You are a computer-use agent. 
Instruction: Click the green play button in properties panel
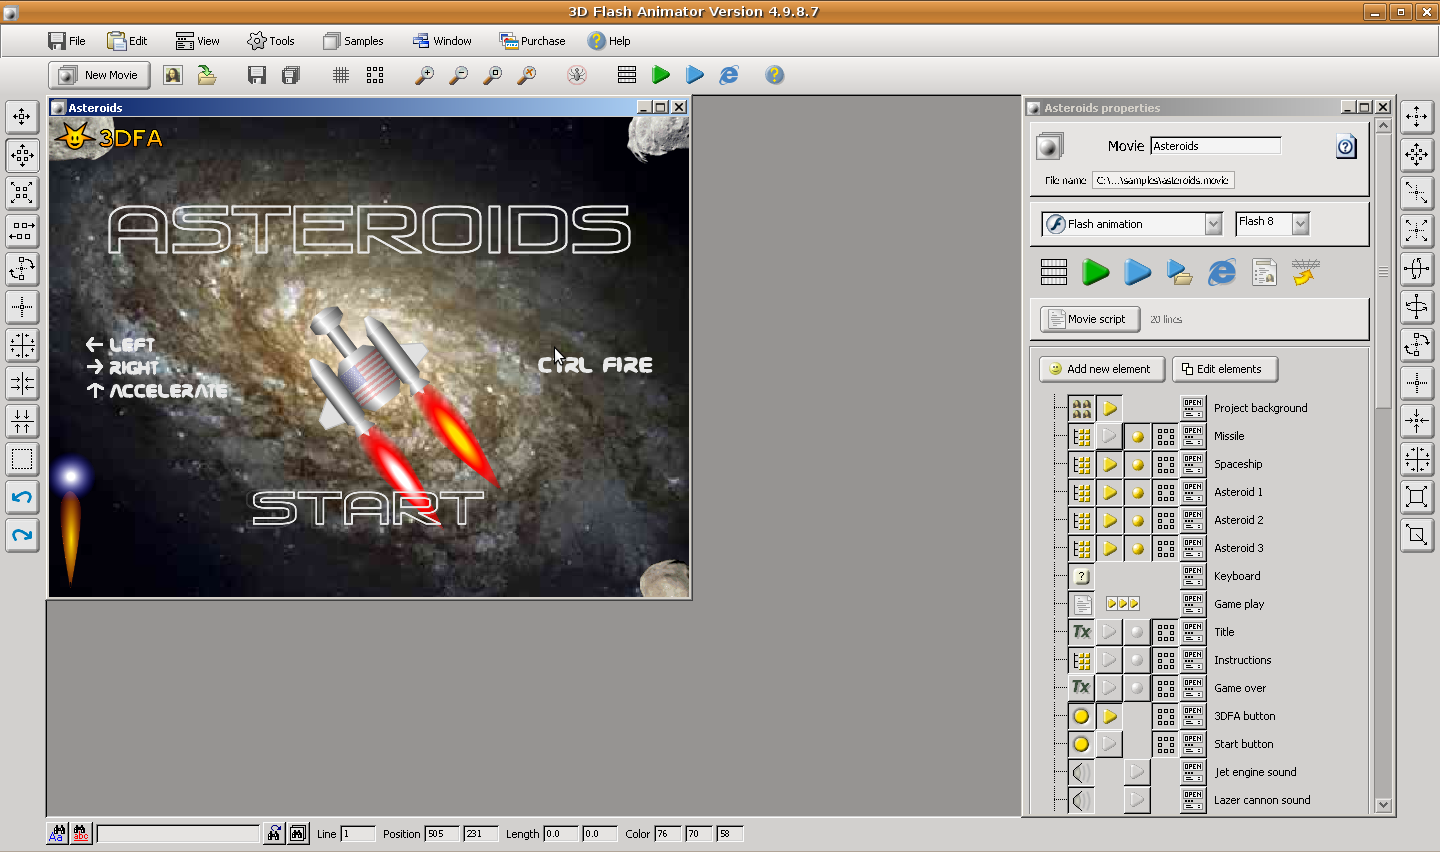click(1096, 272)
